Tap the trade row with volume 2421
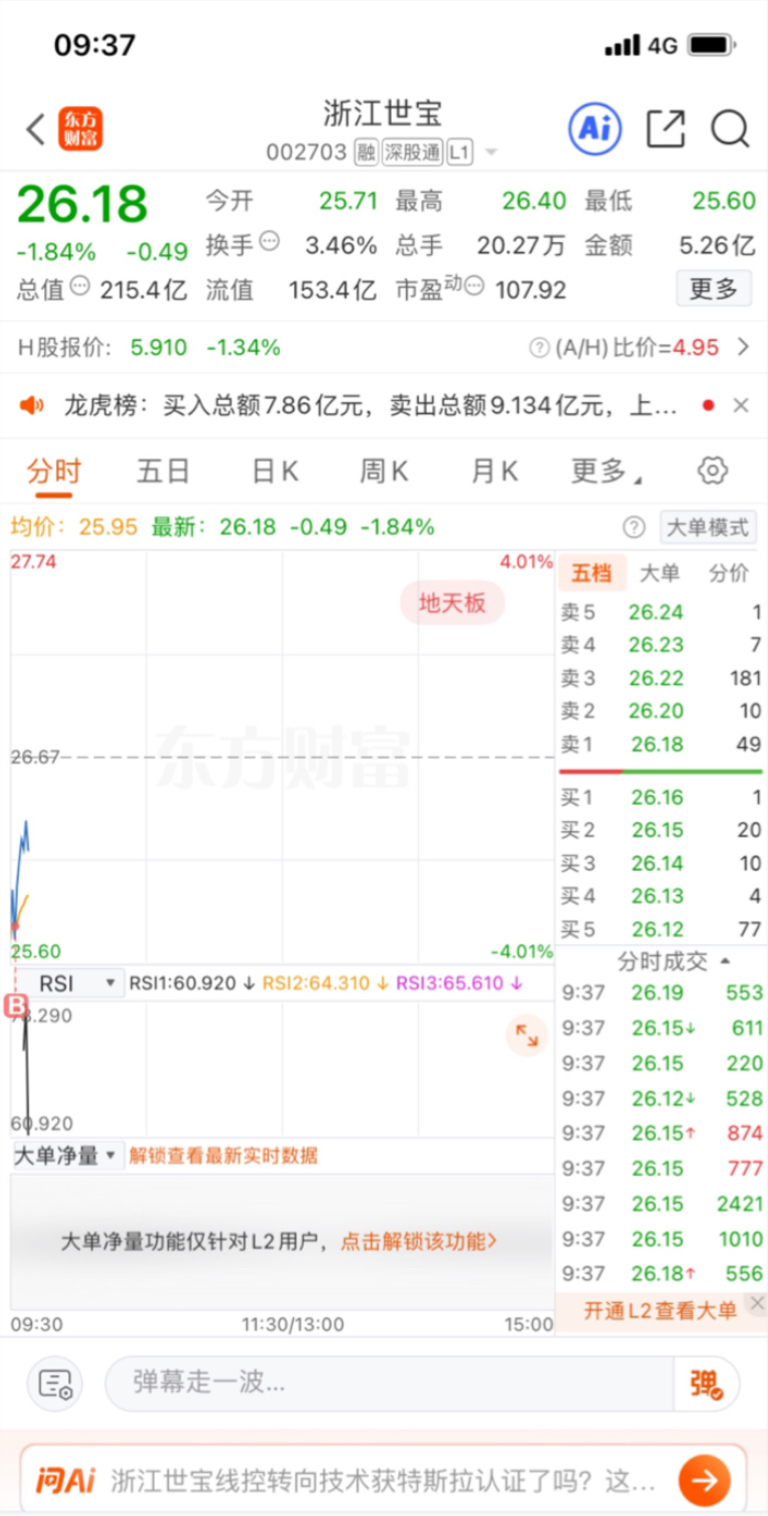768x1516 pixels. (x=662, y=1203)
